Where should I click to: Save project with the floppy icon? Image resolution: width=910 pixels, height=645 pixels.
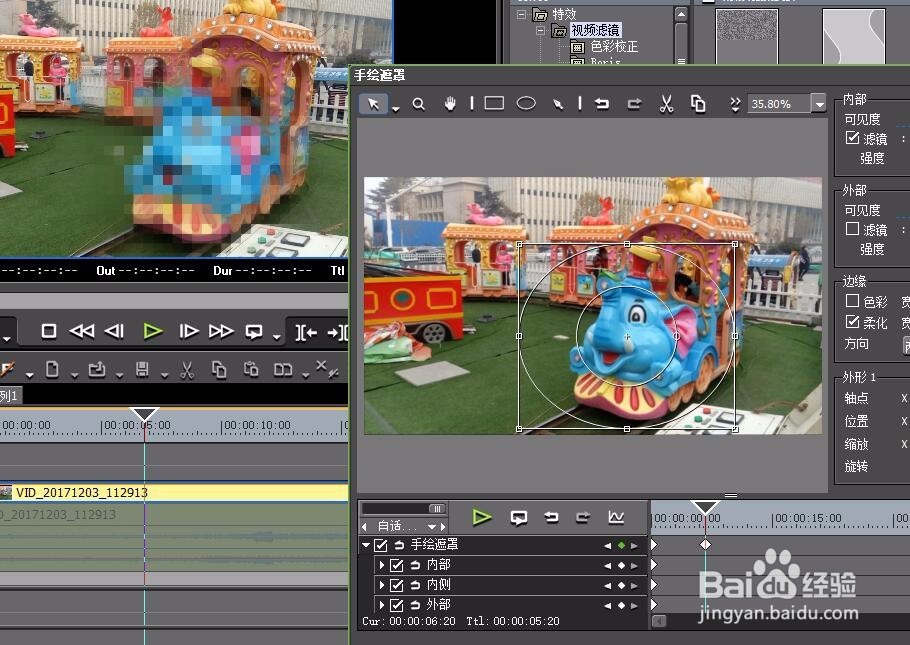point(142,369)
